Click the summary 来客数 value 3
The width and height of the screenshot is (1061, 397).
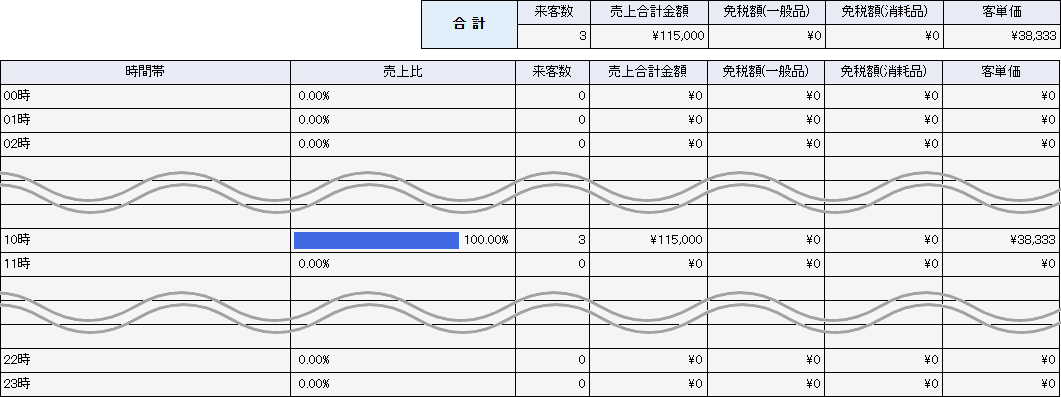(582, 37)
